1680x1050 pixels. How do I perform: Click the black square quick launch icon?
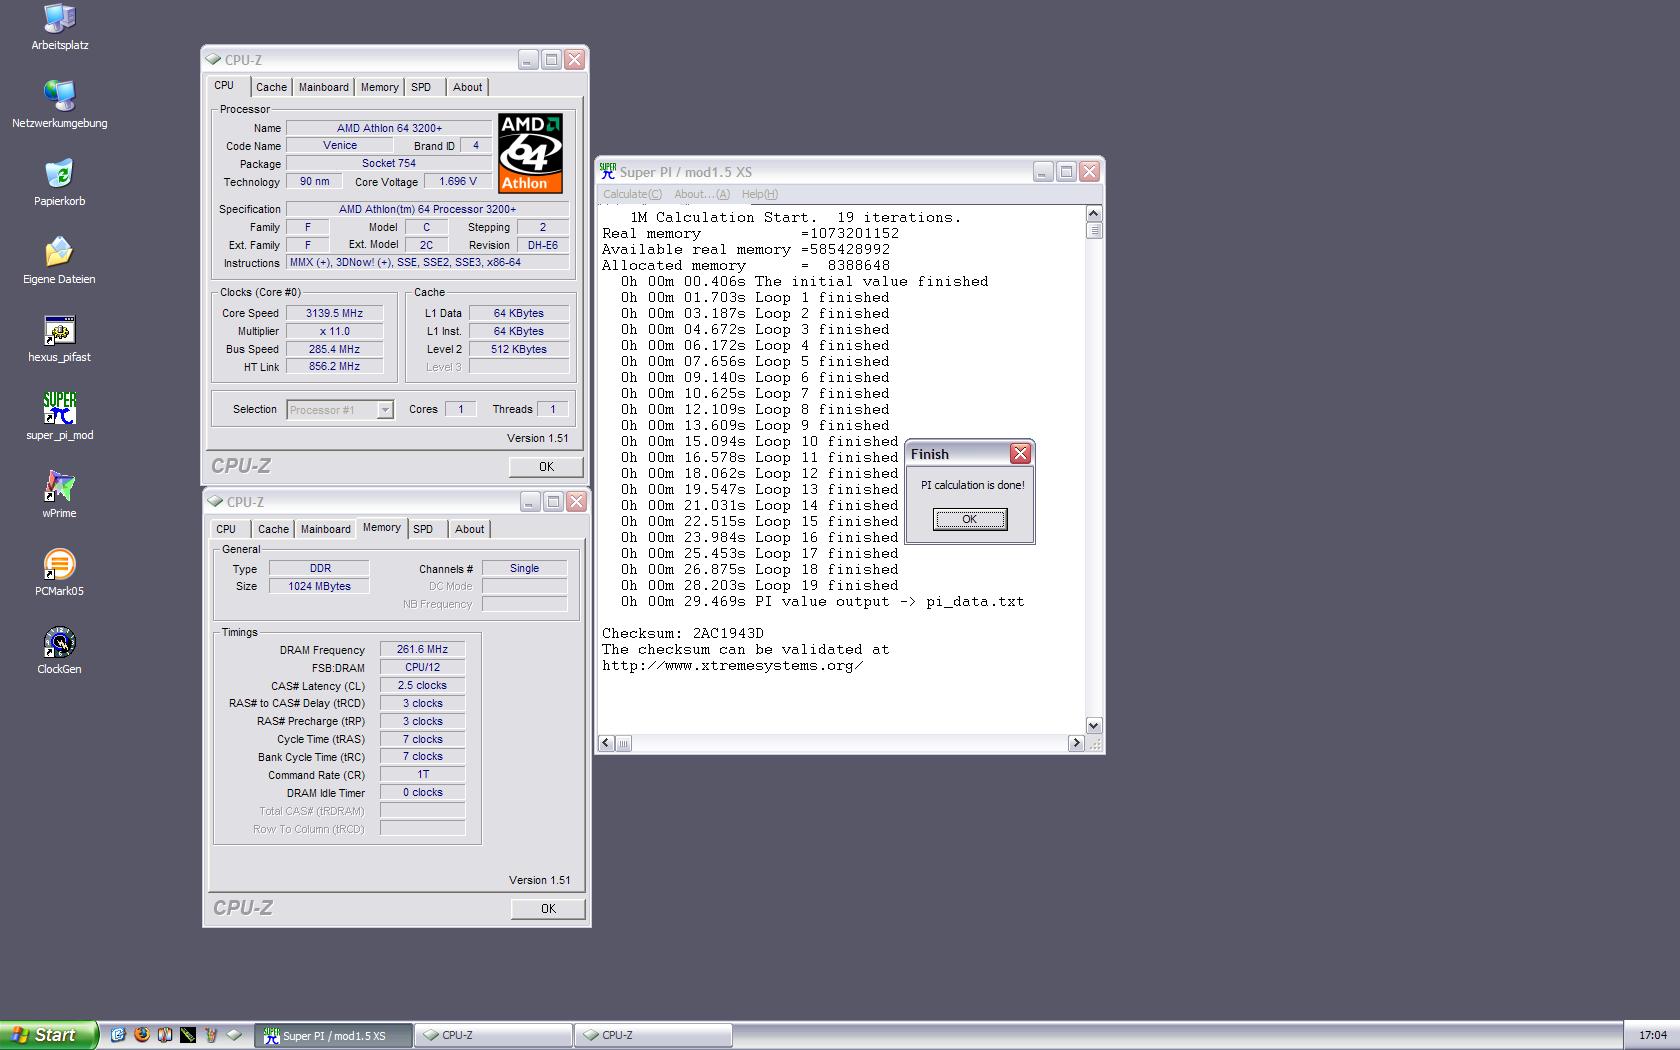coord(188,1035)
